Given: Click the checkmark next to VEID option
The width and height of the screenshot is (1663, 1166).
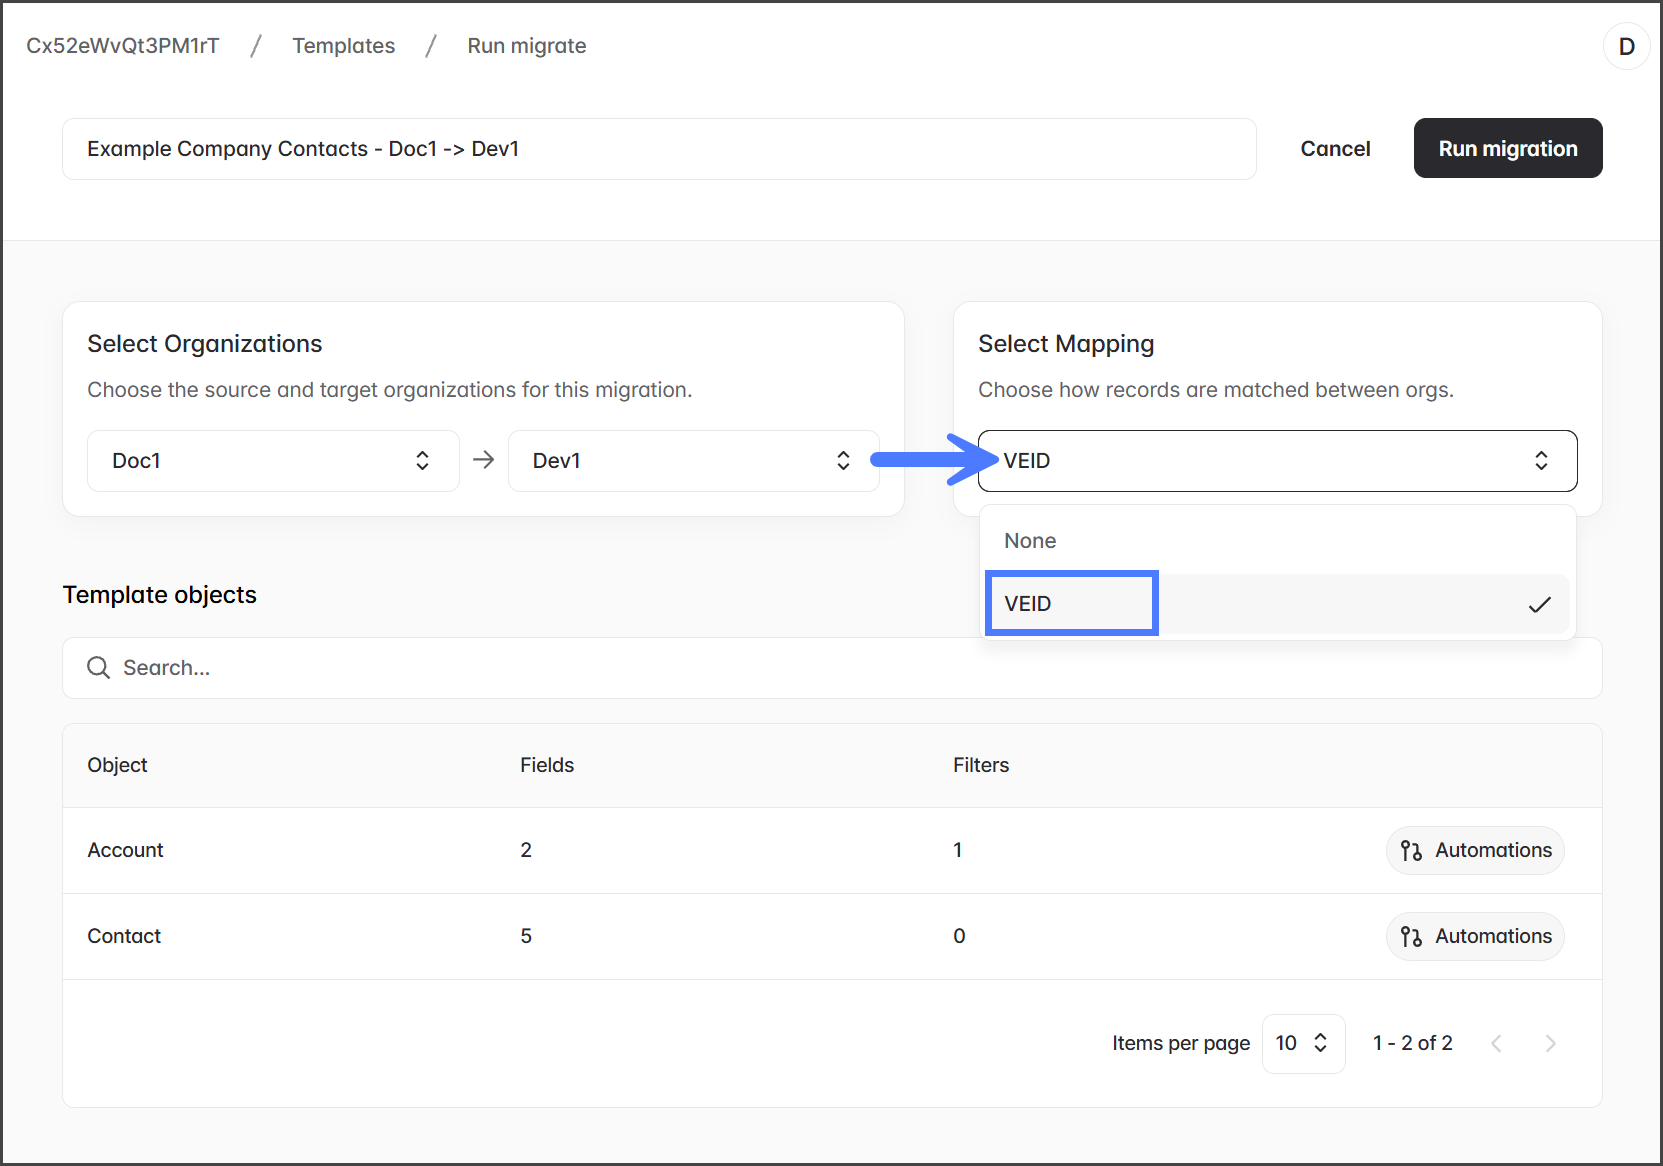Looking at the screenshot, I should [x=1539, y=604].
